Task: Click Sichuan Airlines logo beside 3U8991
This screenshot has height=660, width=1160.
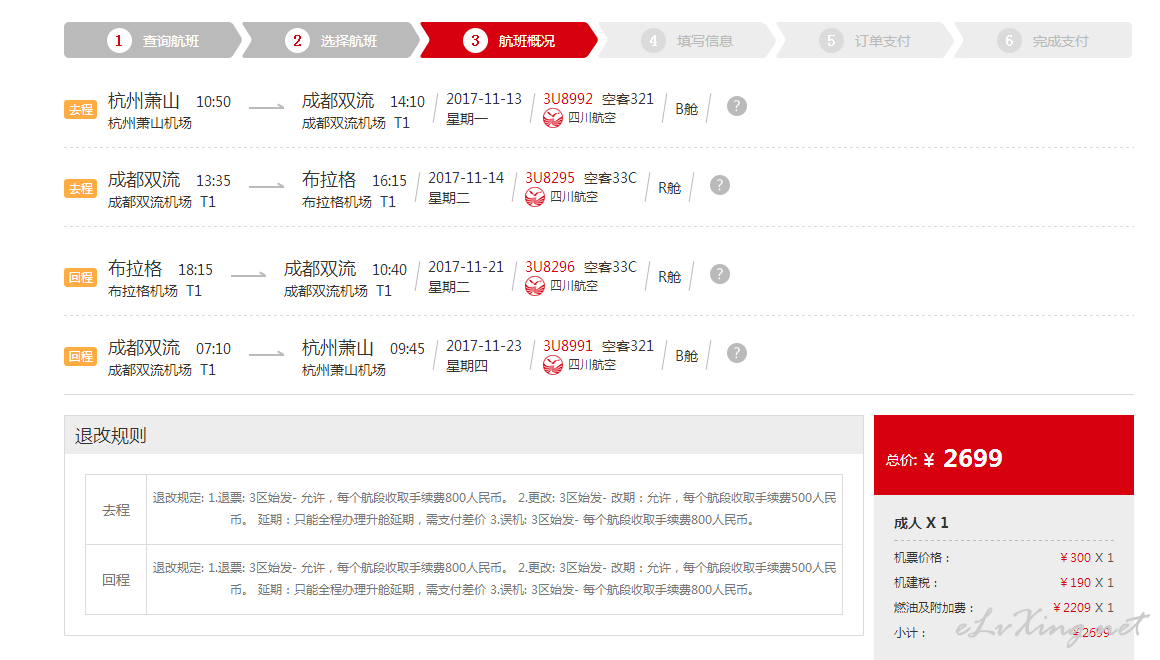Action: (553, 365)
